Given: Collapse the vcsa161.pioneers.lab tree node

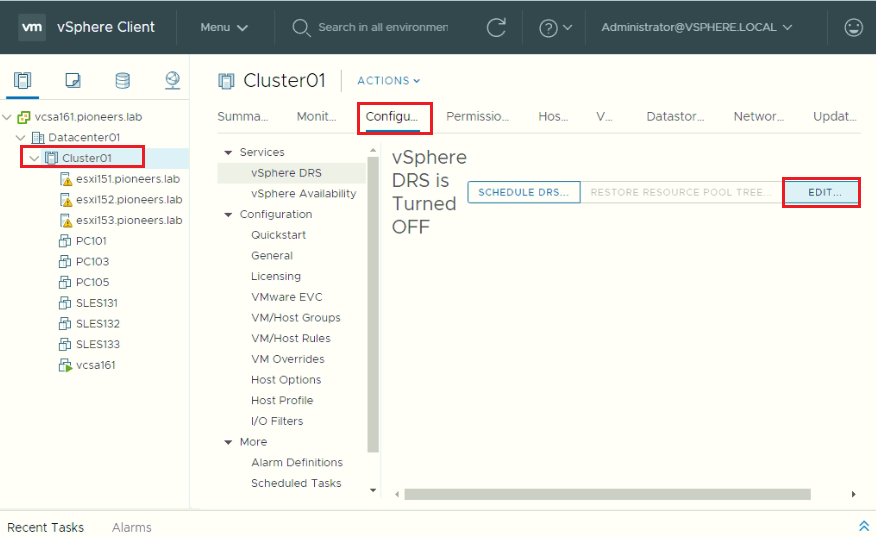Looking at the screenshot, I should pyautogui.click(x=7, y=117).
